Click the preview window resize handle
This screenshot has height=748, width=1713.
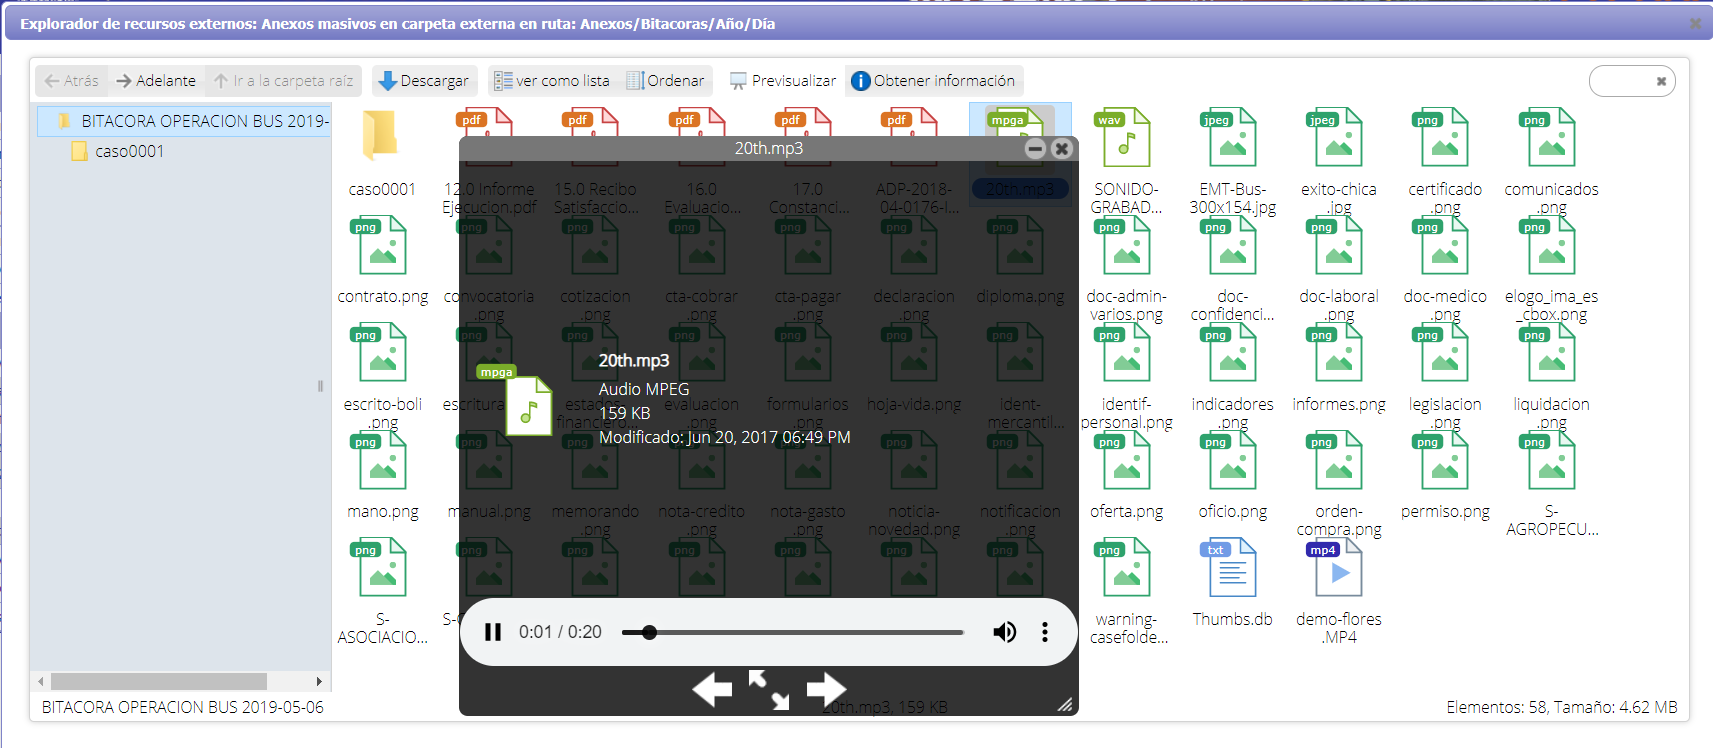coord(1066,704)
